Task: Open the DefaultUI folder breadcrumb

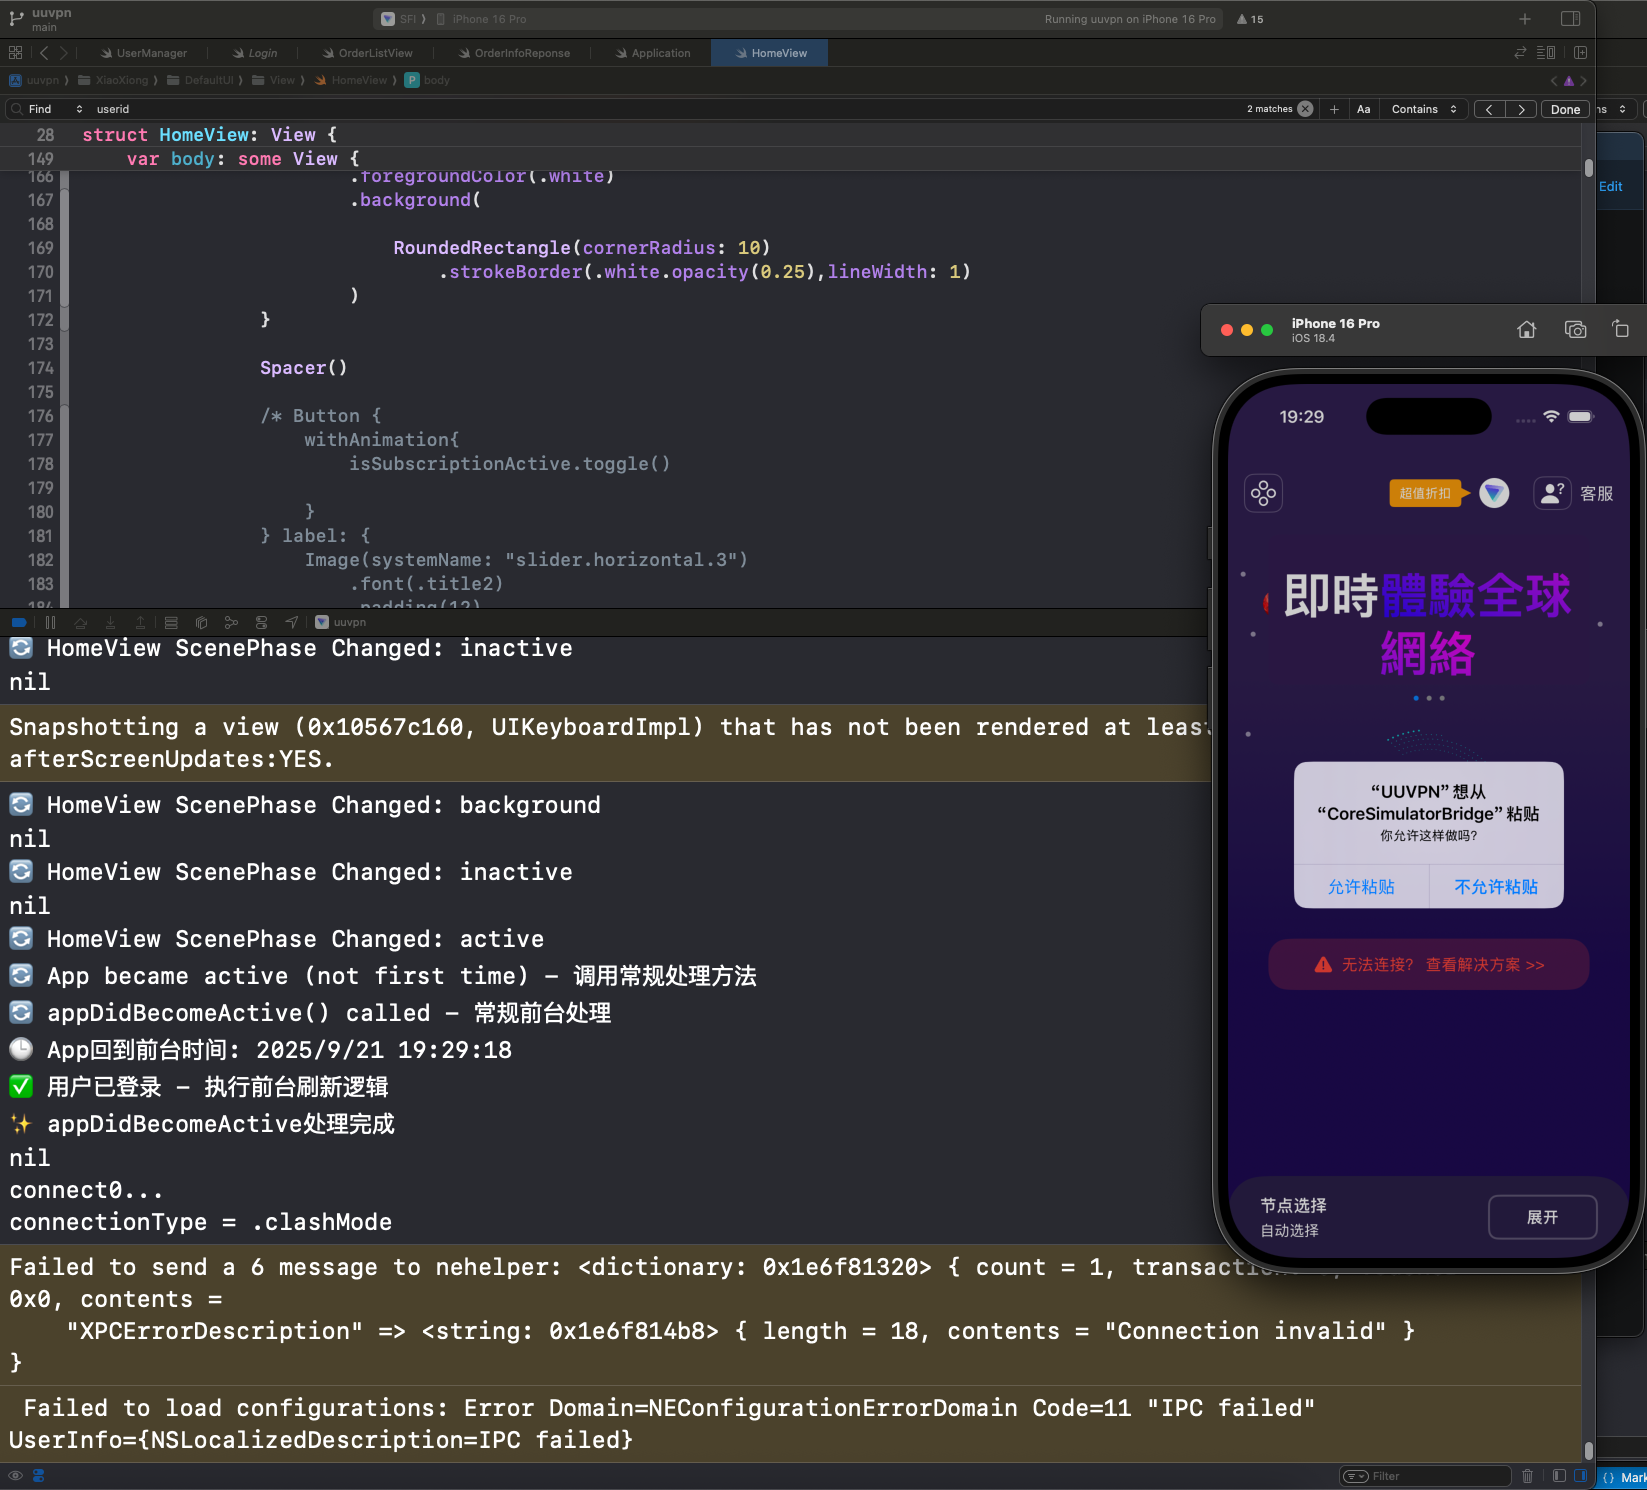Action: point(200,80)
